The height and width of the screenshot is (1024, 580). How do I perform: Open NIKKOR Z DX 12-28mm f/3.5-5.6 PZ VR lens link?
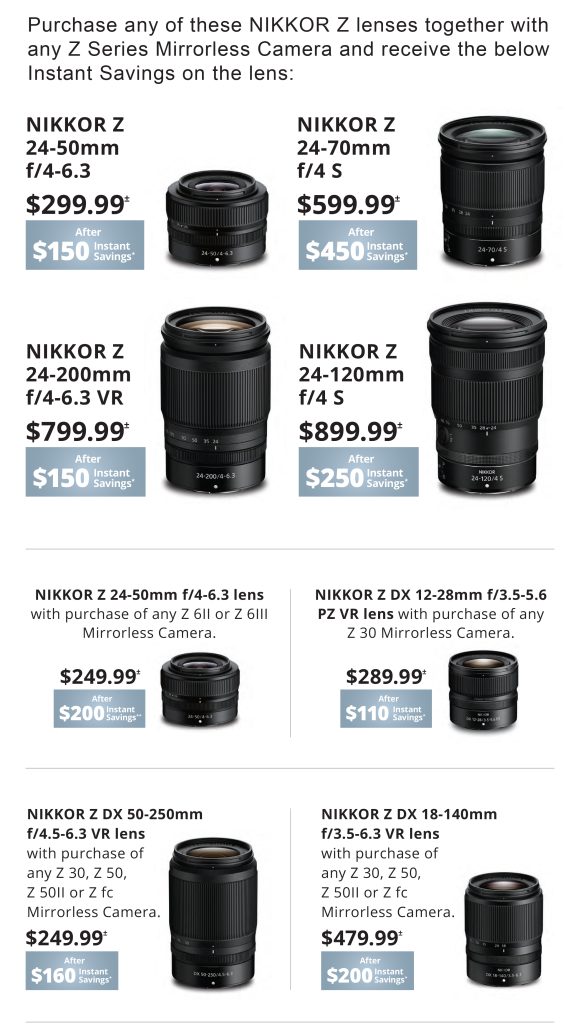click(431, 604)
